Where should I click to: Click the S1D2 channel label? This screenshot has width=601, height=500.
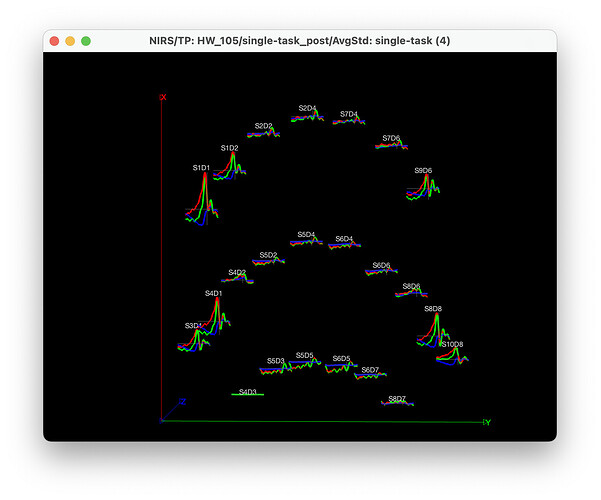(x=230, y=148)
